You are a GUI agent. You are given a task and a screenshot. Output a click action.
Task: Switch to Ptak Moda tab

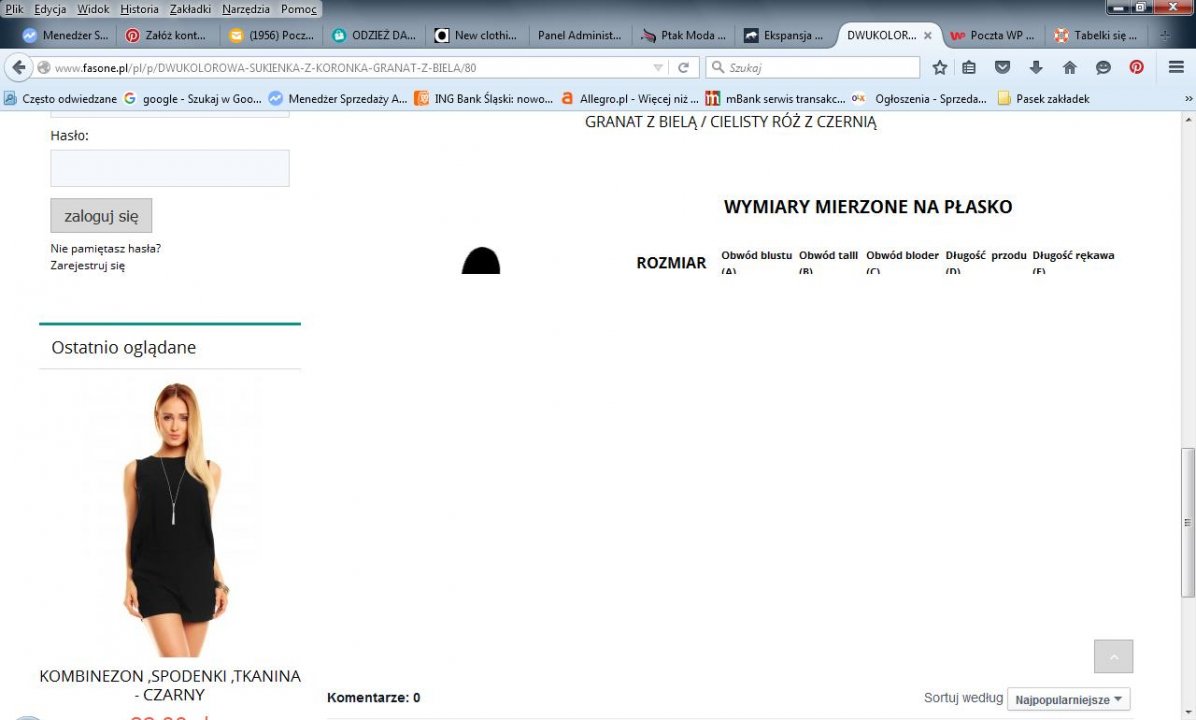tap(683, 35)
